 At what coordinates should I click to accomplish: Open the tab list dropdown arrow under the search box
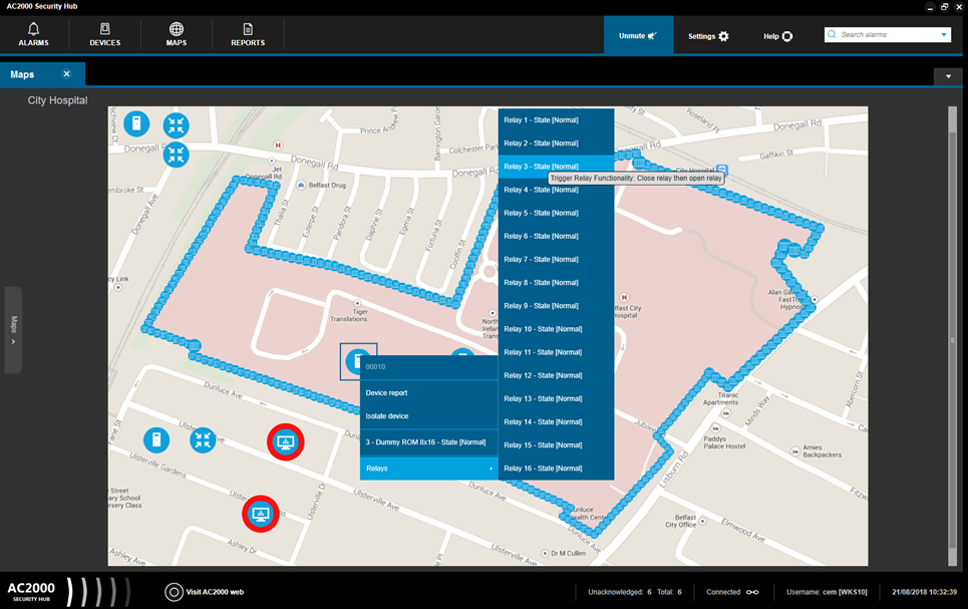pyautogui.click(x=948, y=77)
